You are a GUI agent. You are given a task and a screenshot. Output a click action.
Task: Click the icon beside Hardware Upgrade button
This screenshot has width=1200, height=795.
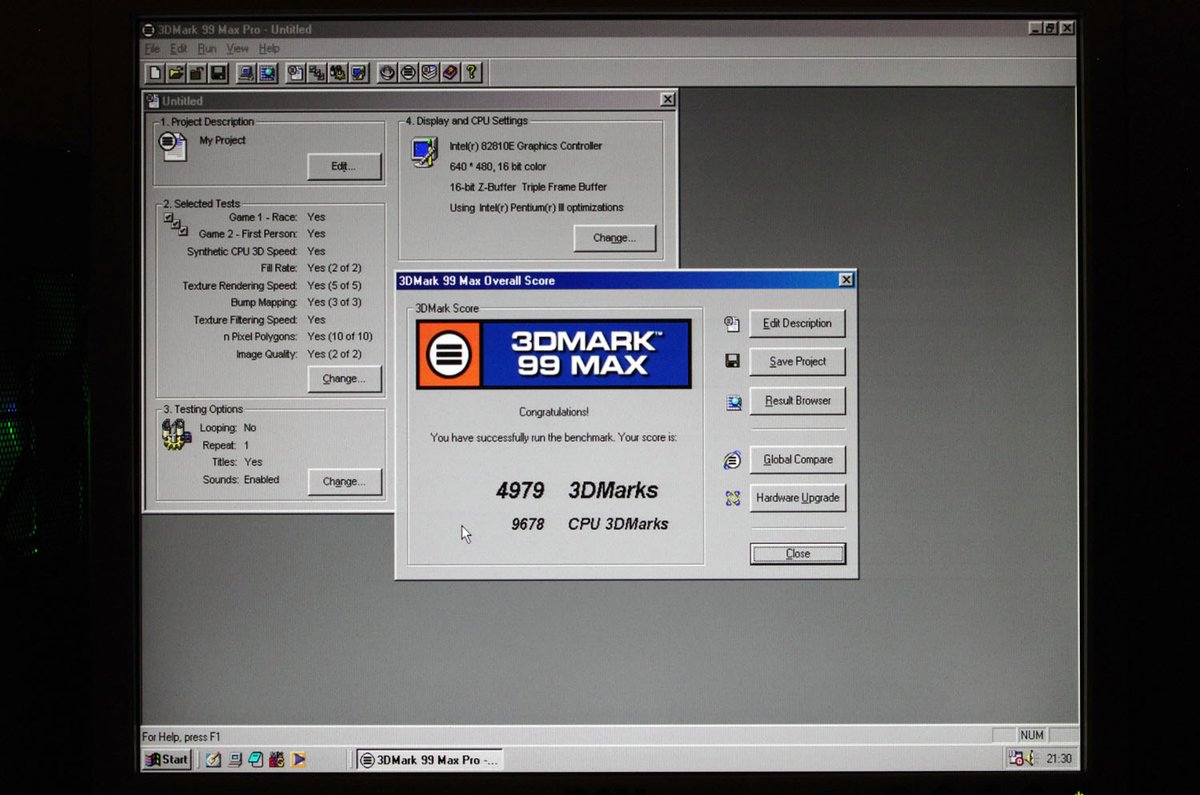[732, 498]
